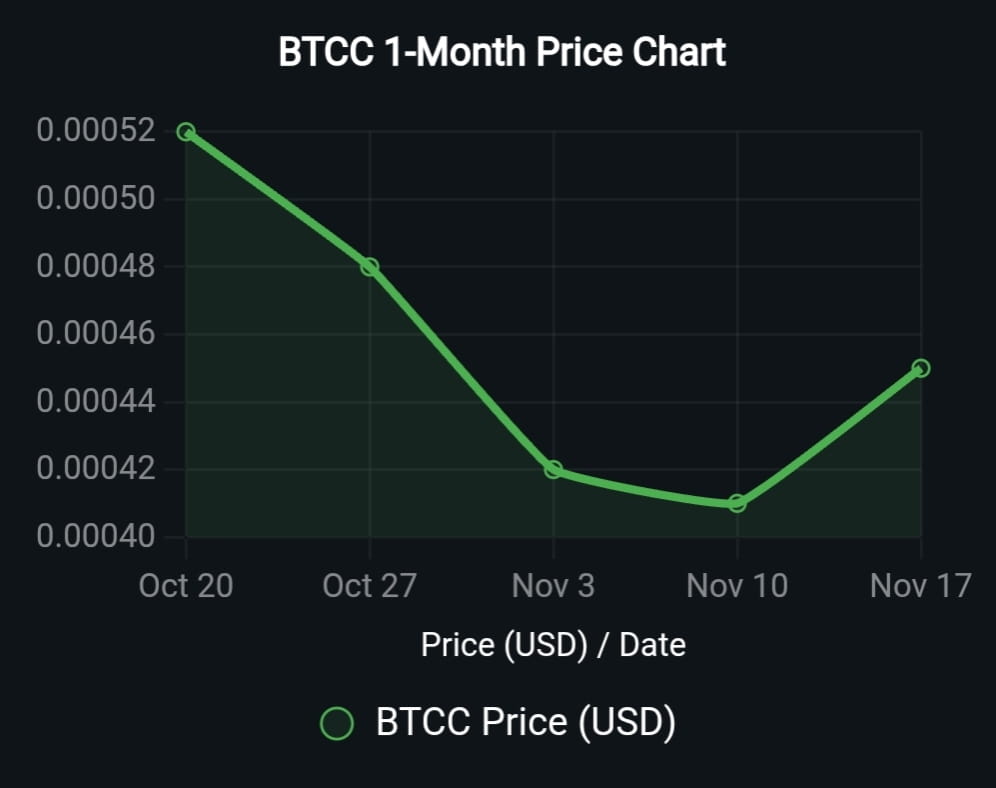Select the 0.00048 y-axis value
The width and height of the screenshot is (996, 788).
pyautogui.click(x=96, y=266)
